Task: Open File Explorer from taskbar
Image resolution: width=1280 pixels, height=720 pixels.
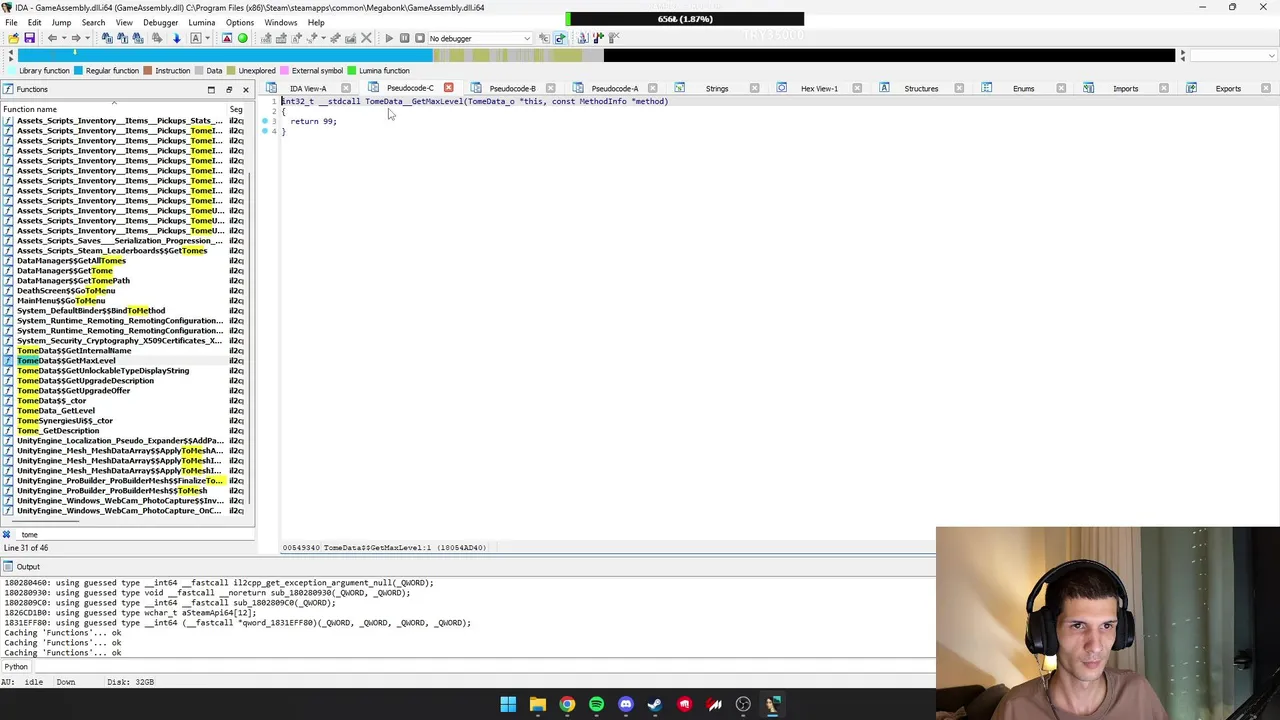Action: [x=537, y=704]
